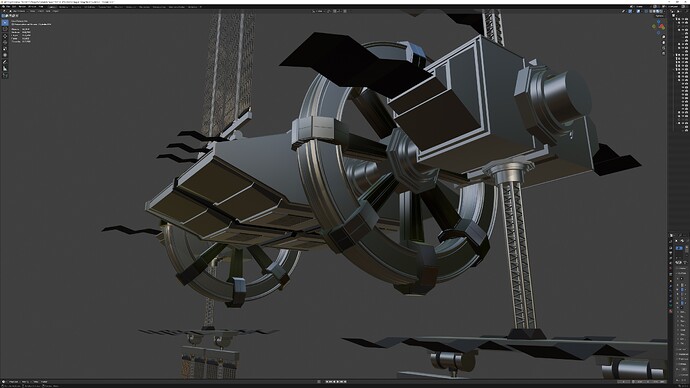Toggle X-ray mode in viewport header

(646, 11)
